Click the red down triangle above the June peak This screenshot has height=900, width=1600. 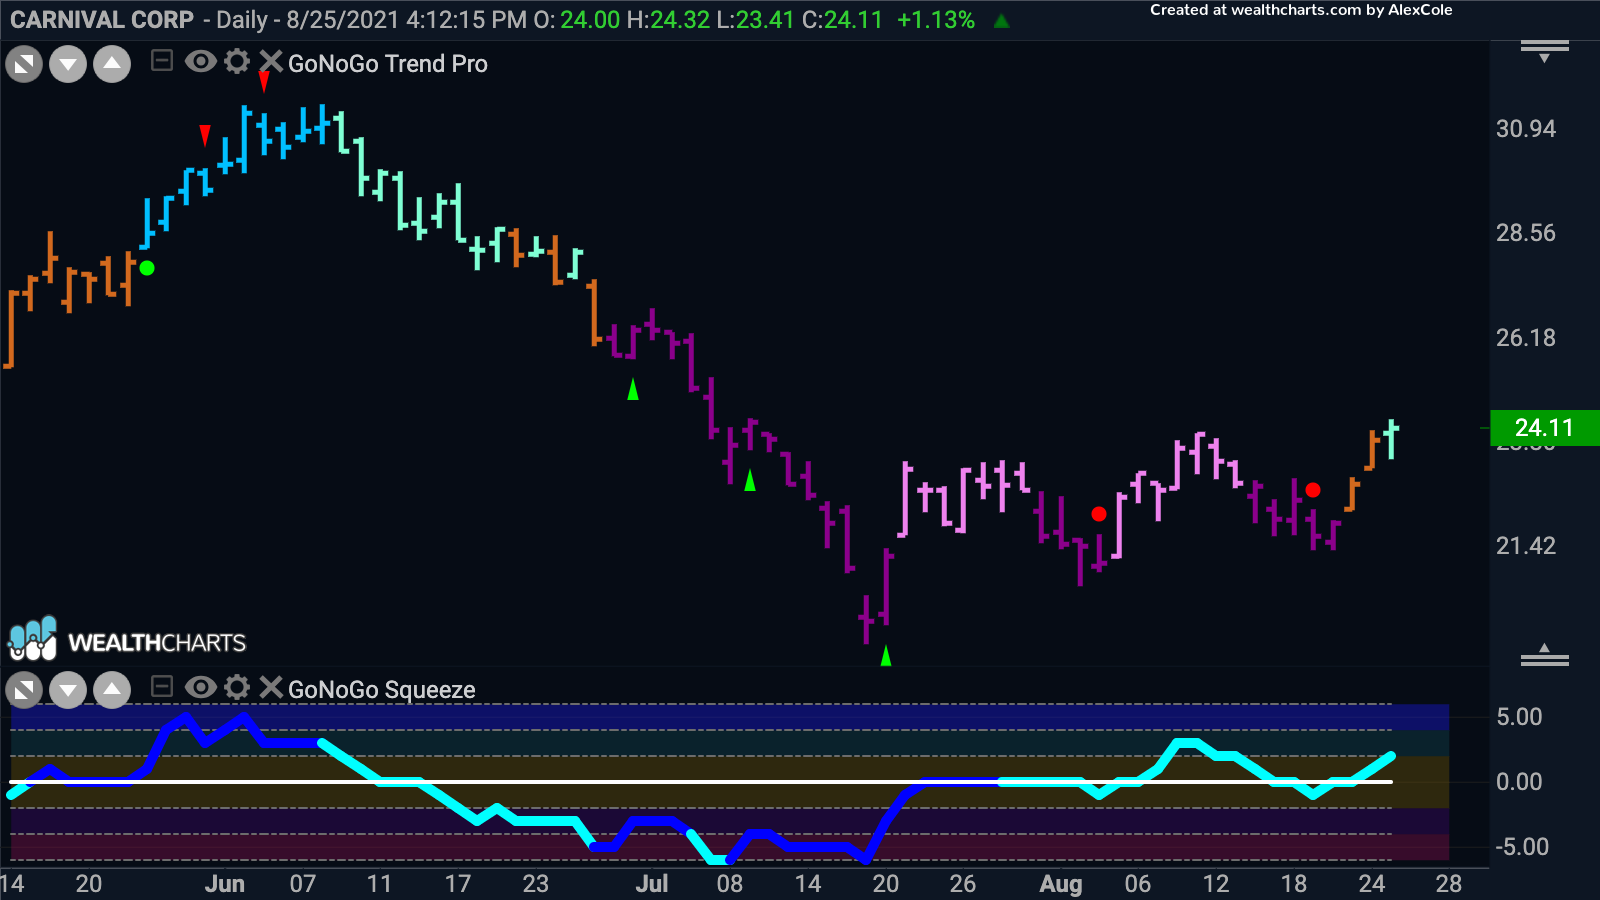[264, 82]
